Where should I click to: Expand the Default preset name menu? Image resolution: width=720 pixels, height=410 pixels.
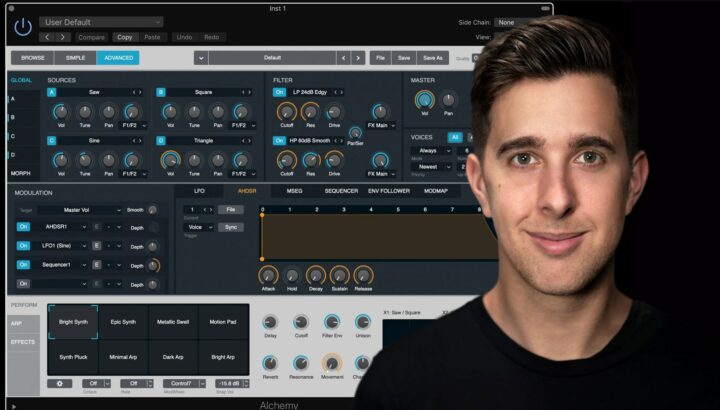coord(200,58)
